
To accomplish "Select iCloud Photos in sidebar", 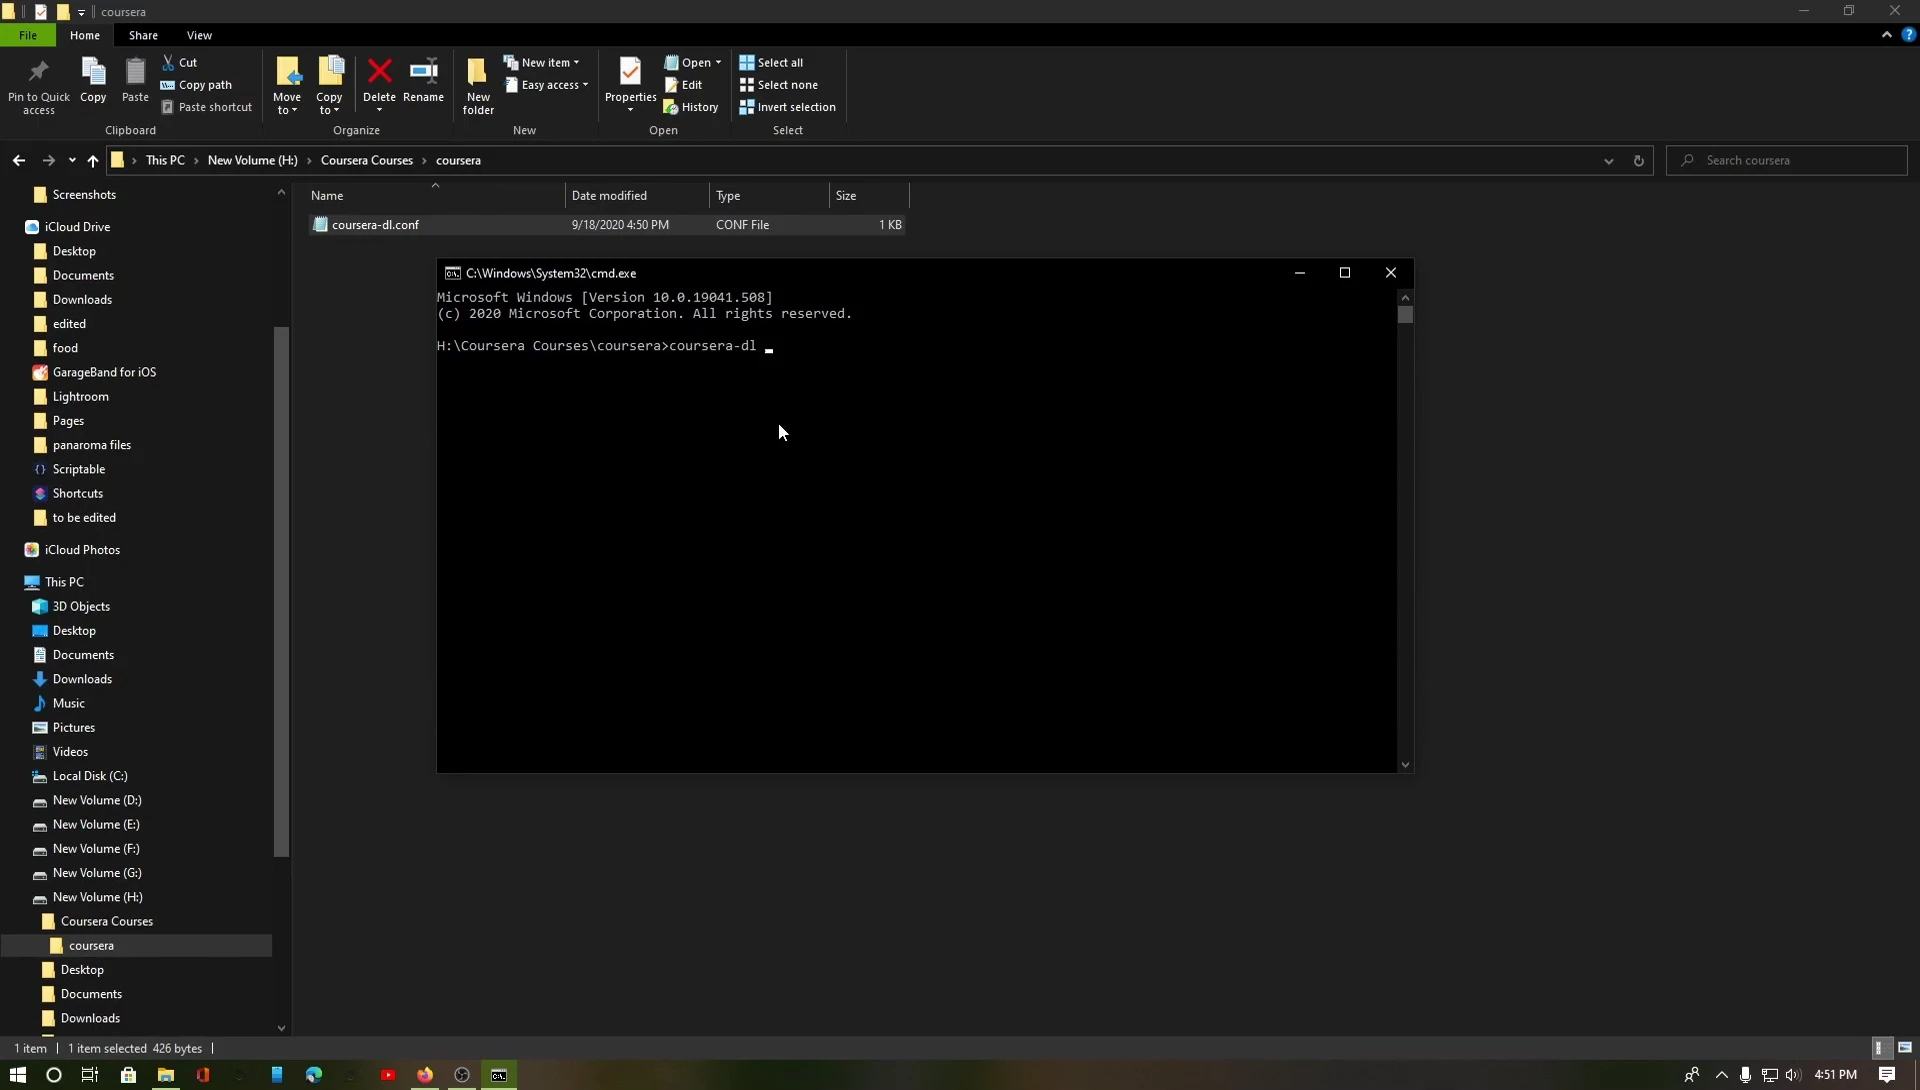I will point(82,550).
